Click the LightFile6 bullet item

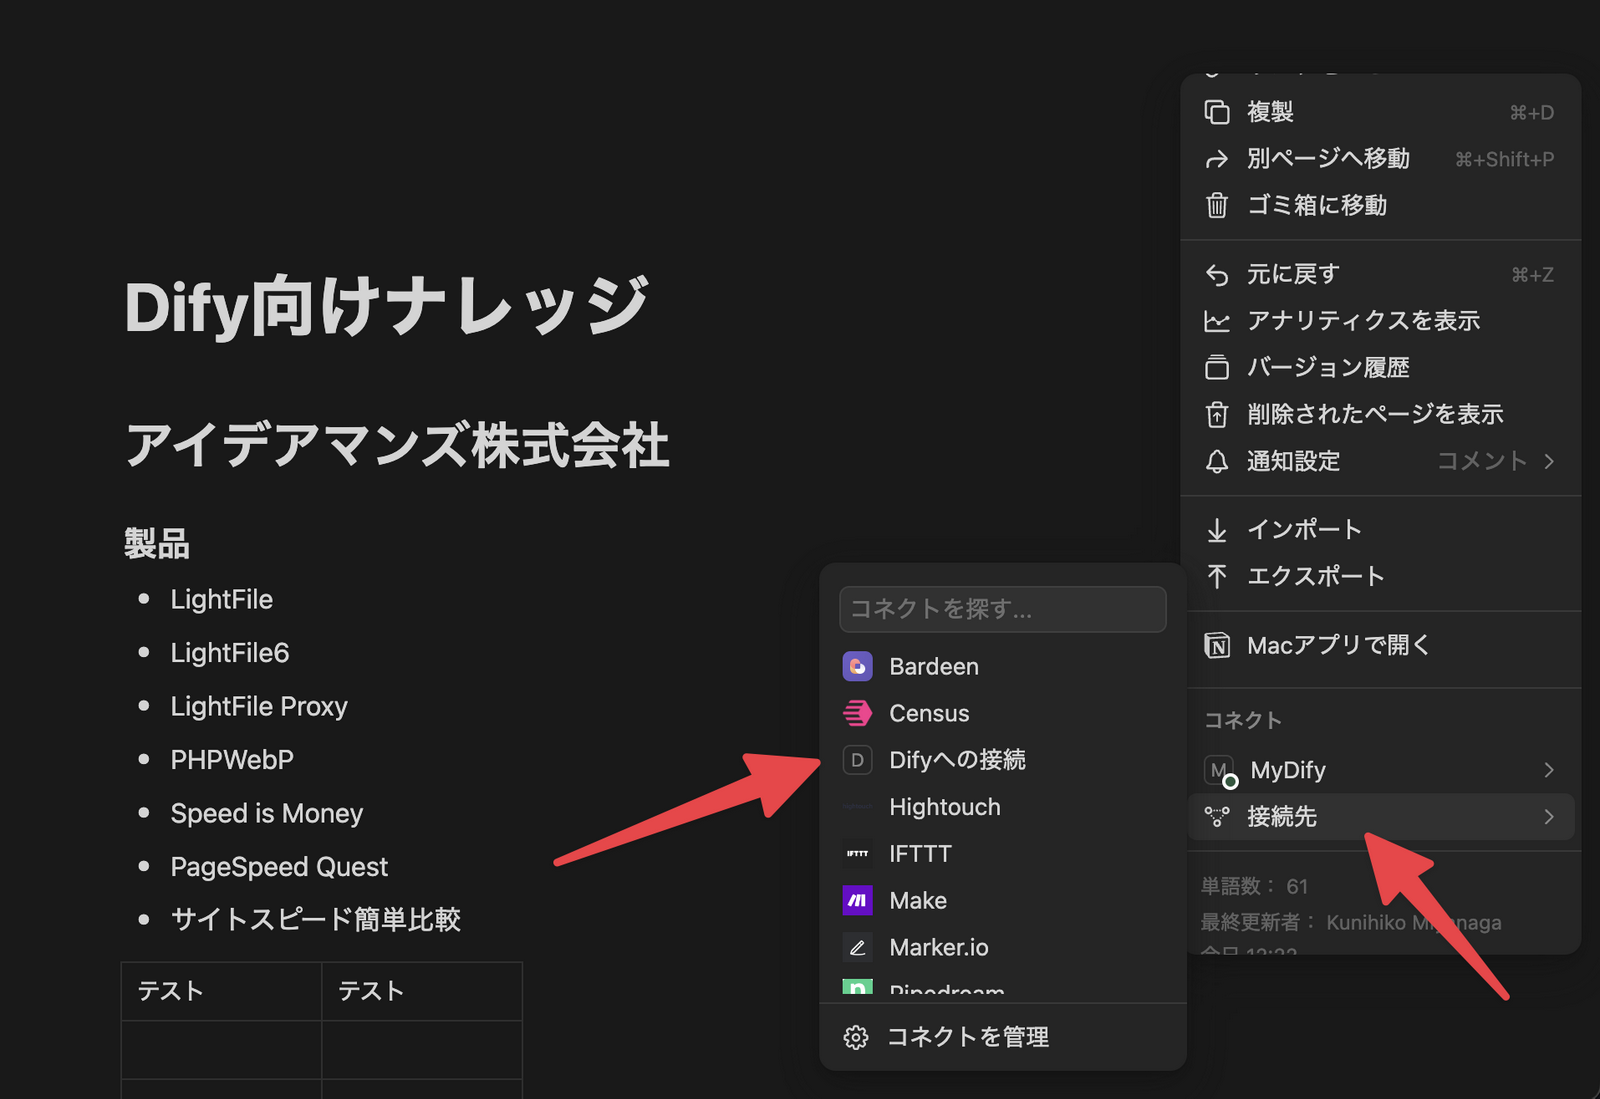pos(229,653)
